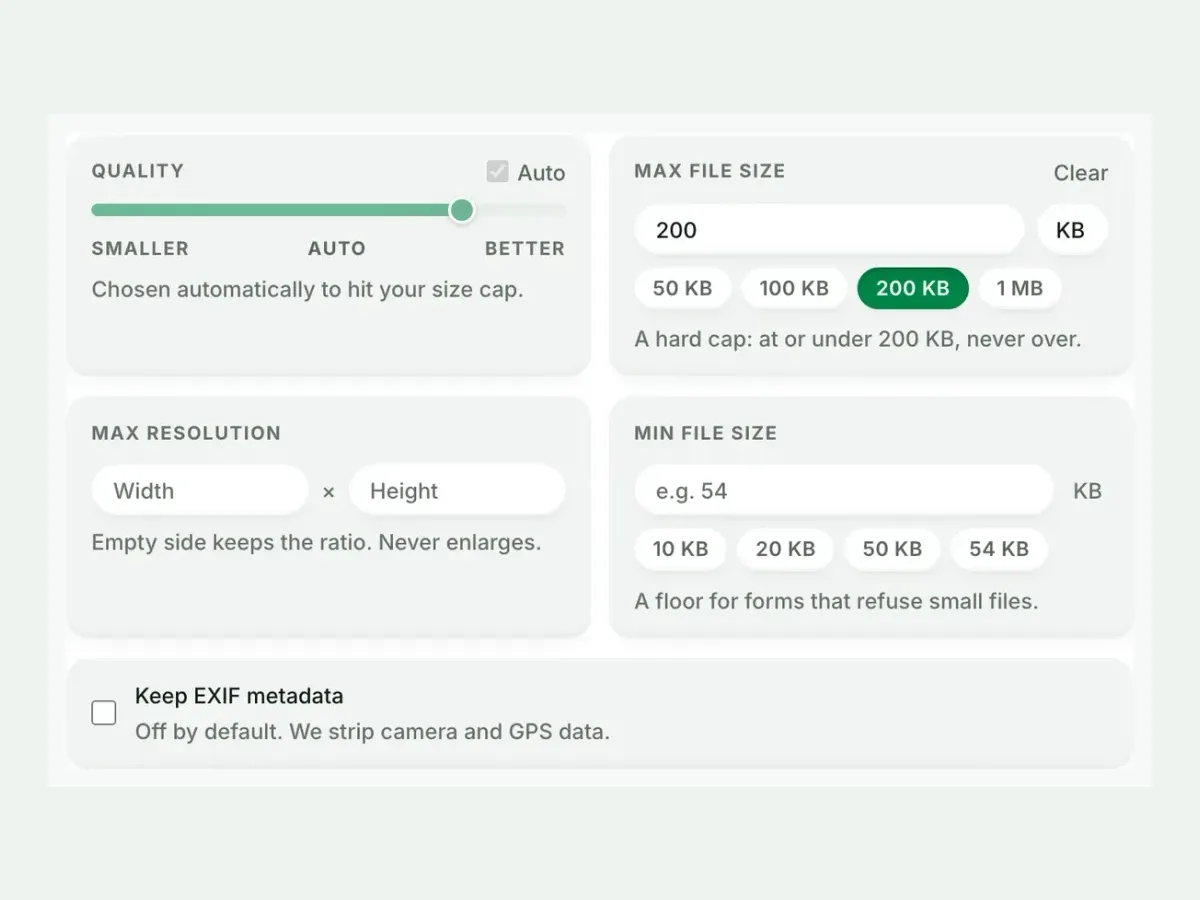The image size is (1200, 900).
Task: Enable the Keep EXIF metadata checkbox
Action: [104, 713]
